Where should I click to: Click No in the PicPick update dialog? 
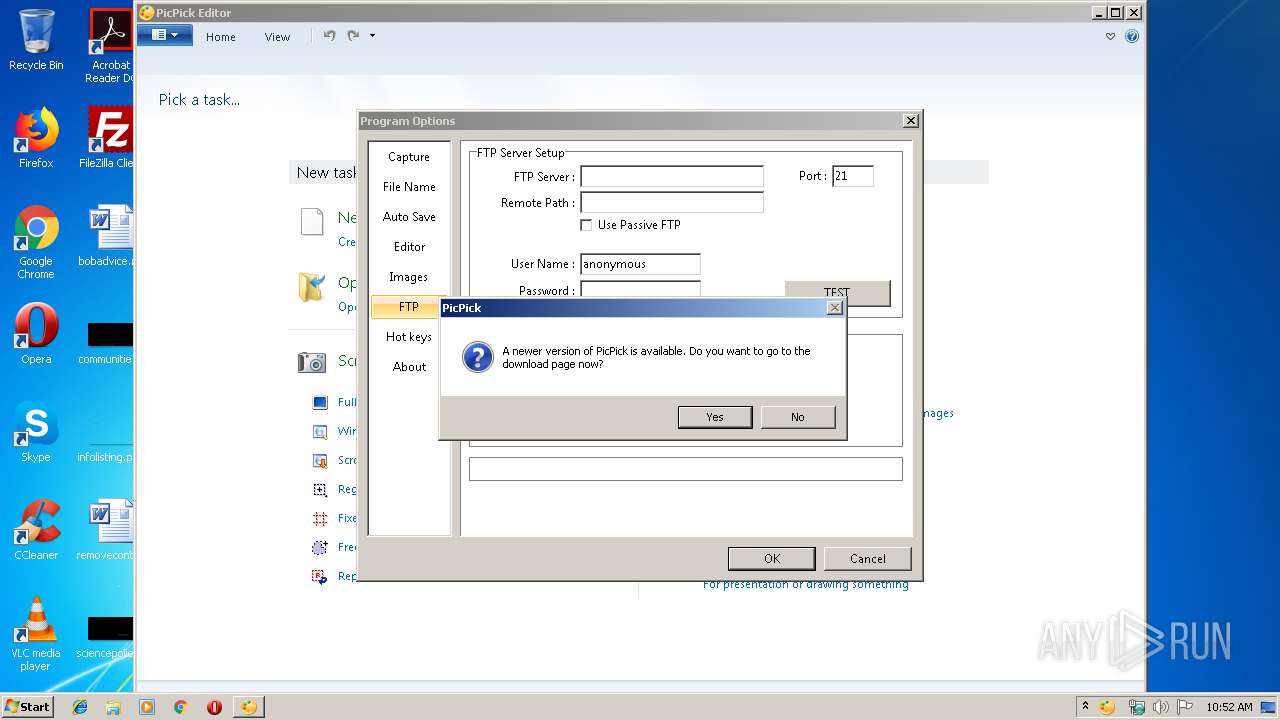click(x=797, y=417)
